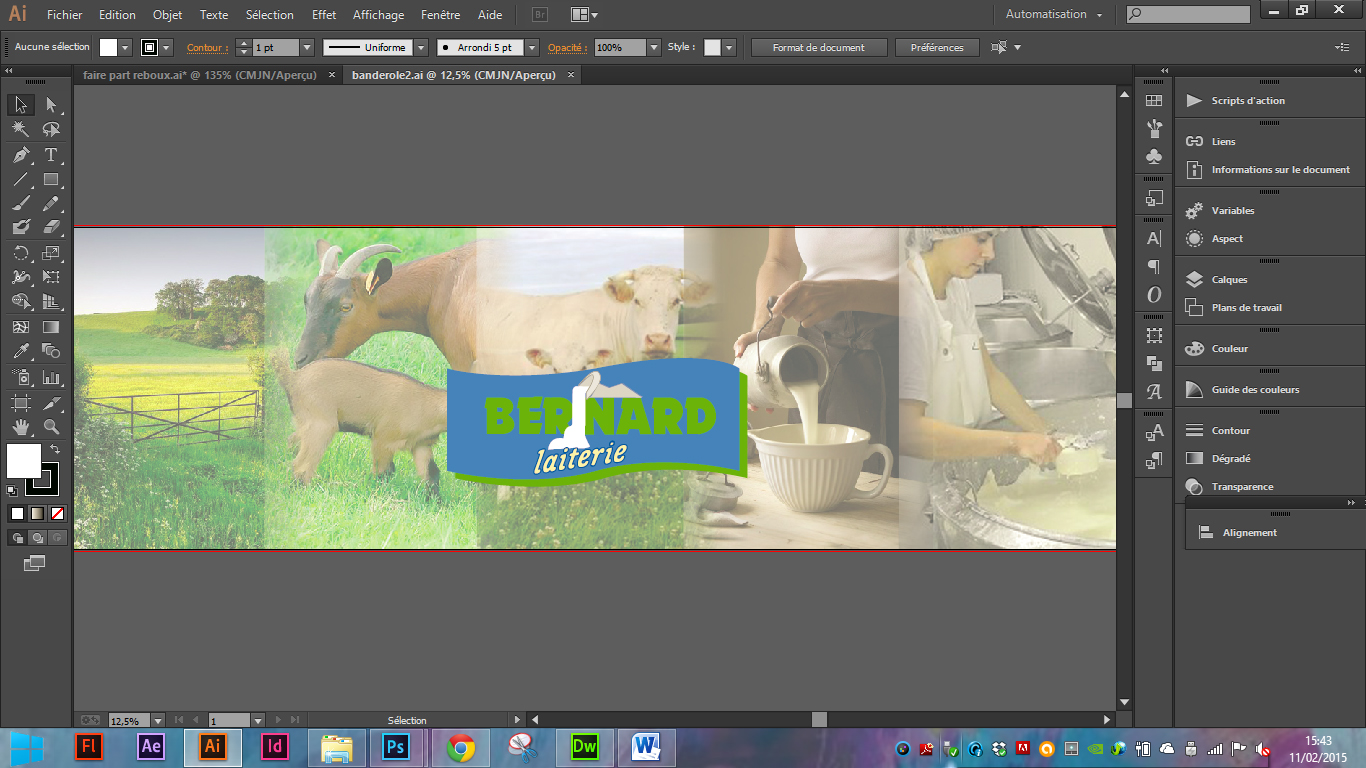The image size is (1366, 768).
Task: Set paint mode to Gradient
Action: 37,514
